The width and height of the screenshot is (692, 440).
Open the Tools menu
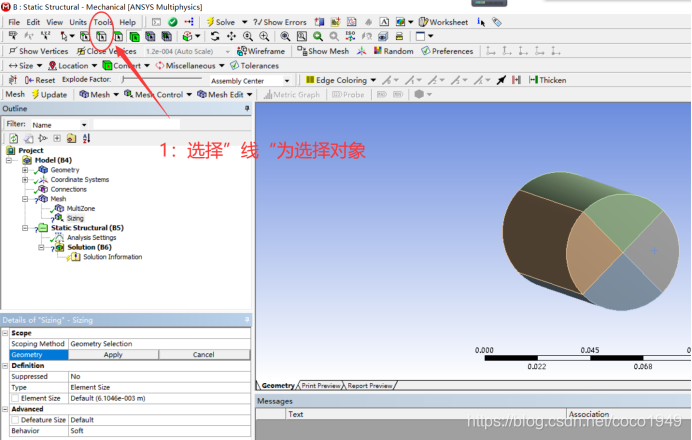pos(102,22)
